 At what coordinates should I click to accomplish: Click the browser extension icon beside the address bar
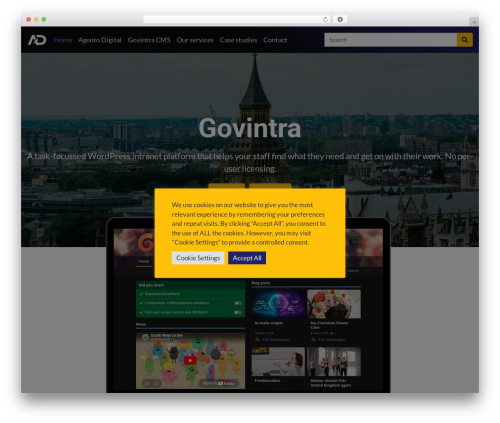click(x=340, y=19)
